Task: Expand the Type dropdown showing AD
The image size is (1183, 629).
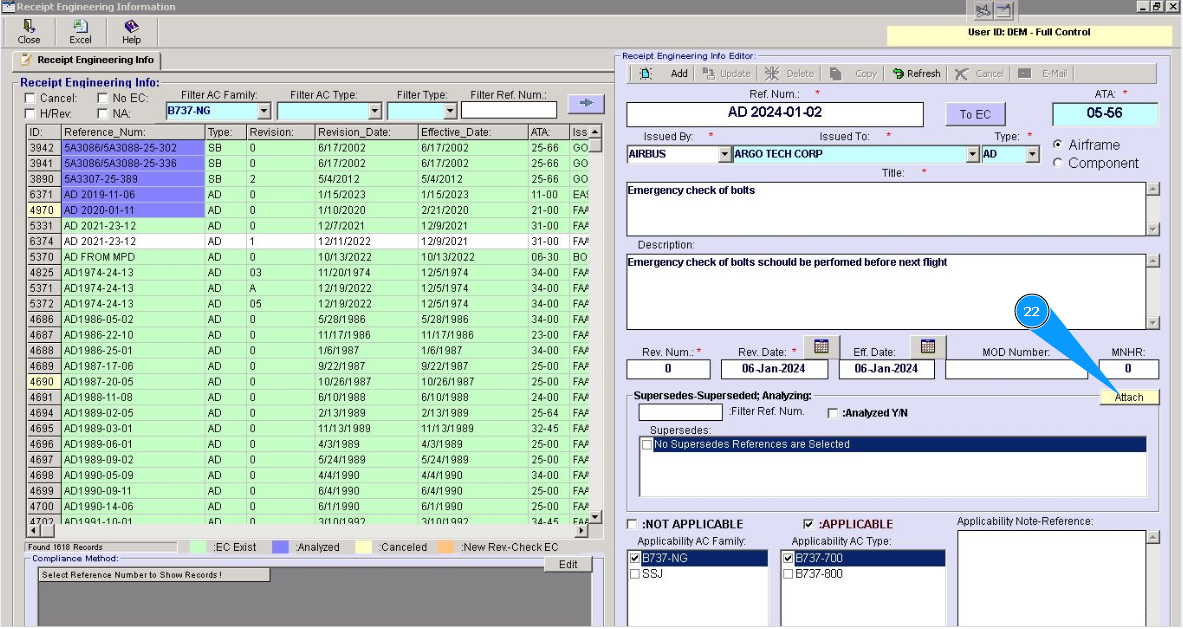Action: 1033,155
